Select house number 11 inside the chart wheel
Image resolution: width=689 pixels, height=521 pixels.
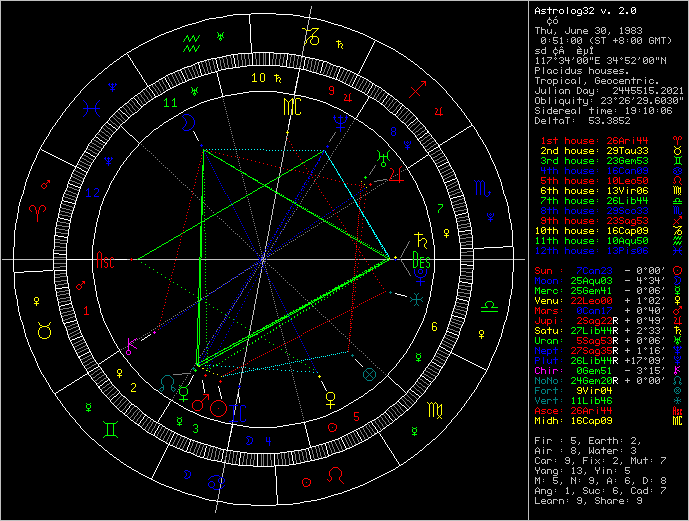click(x=171, y=102)
